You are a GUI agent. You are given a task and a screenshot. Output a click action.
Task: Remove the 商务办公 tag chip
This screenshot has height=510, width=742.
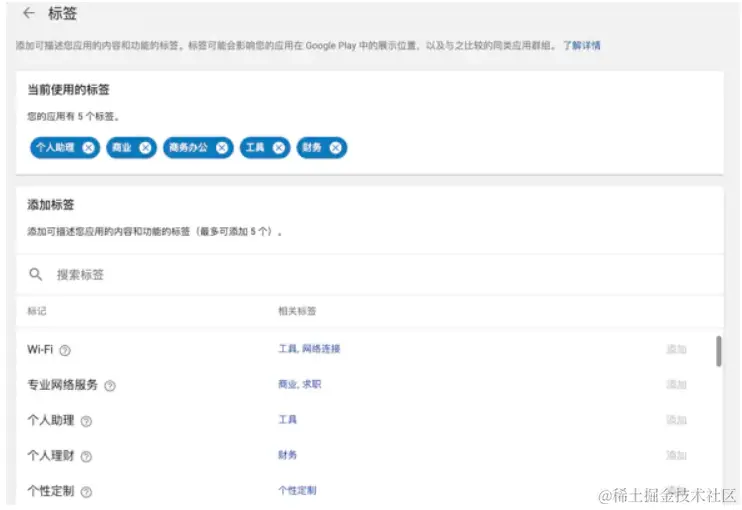[x=221, y=148]
